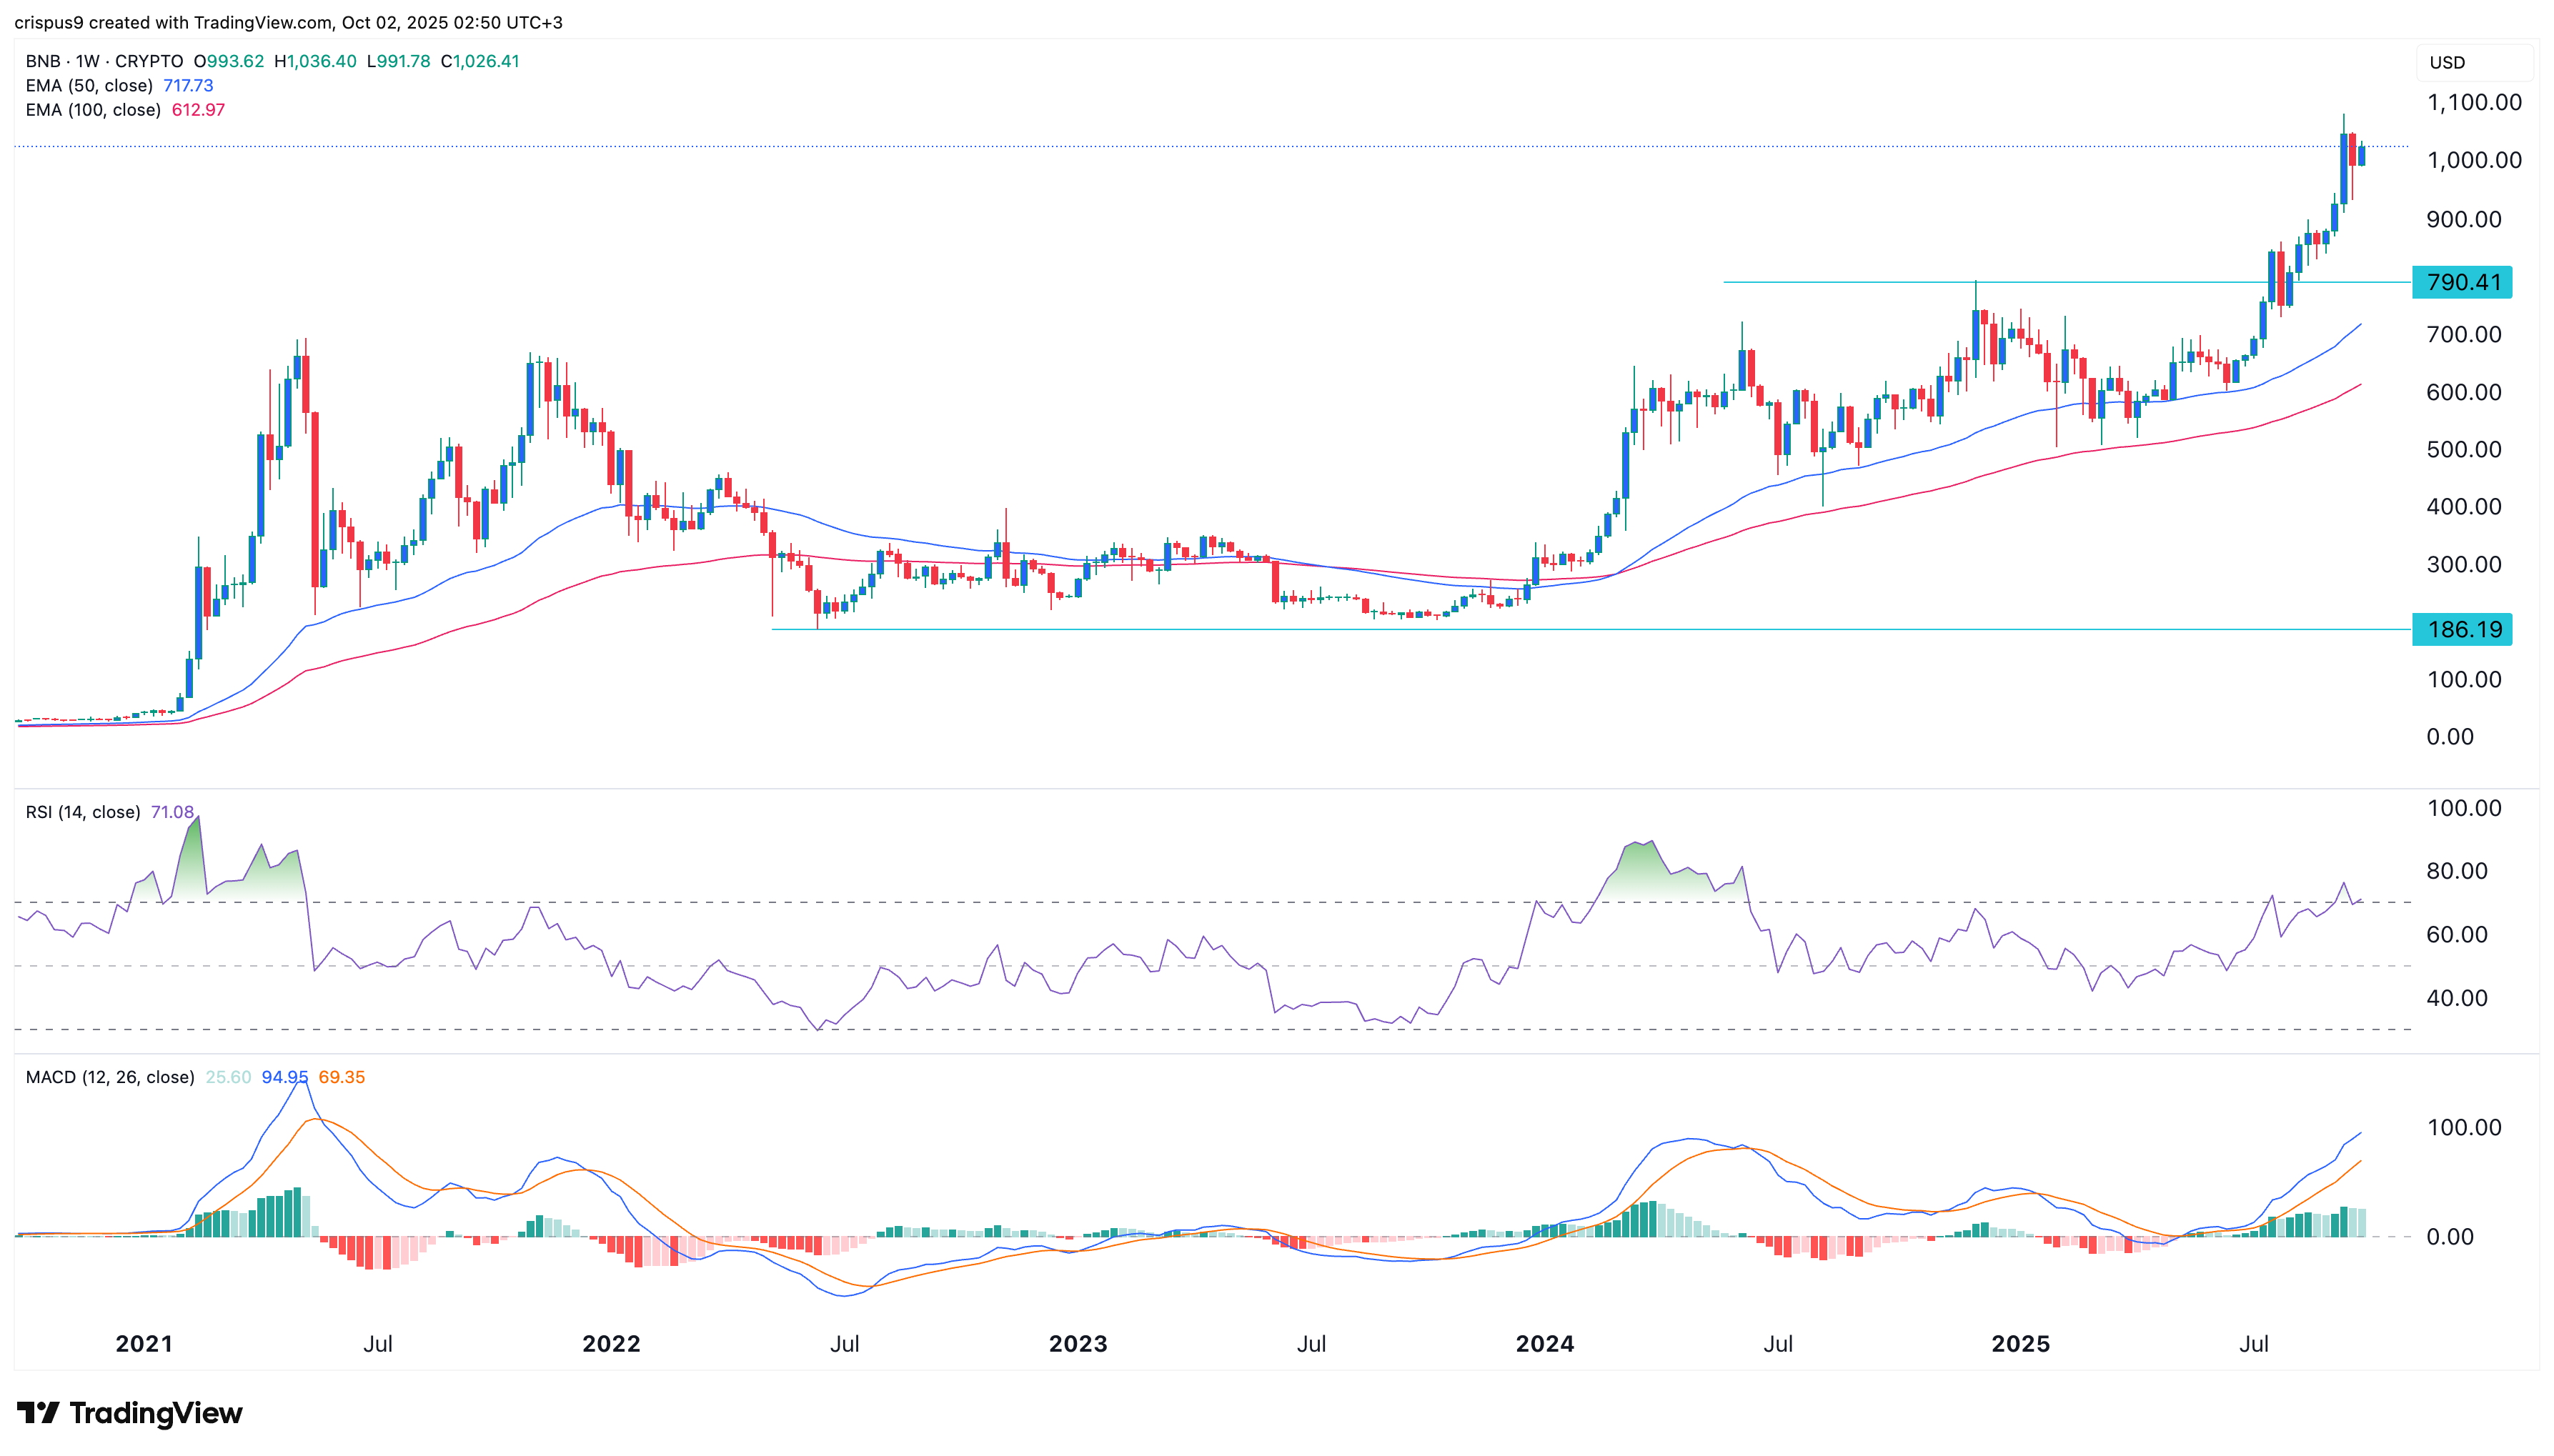
Task: Click the BNB · 1W · CRYPTO symbol title
Action: [x=104, y=61]
